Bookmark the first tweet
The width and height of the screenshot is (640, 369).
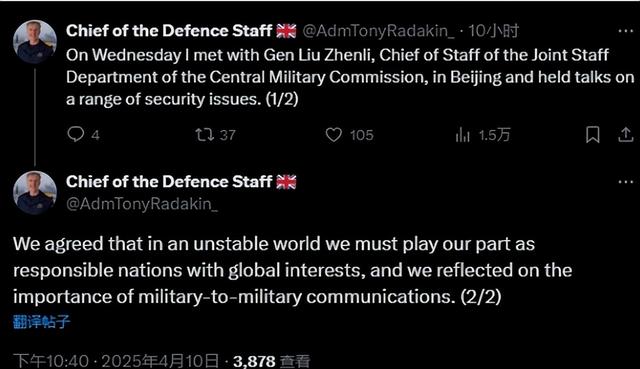[593, 135]
